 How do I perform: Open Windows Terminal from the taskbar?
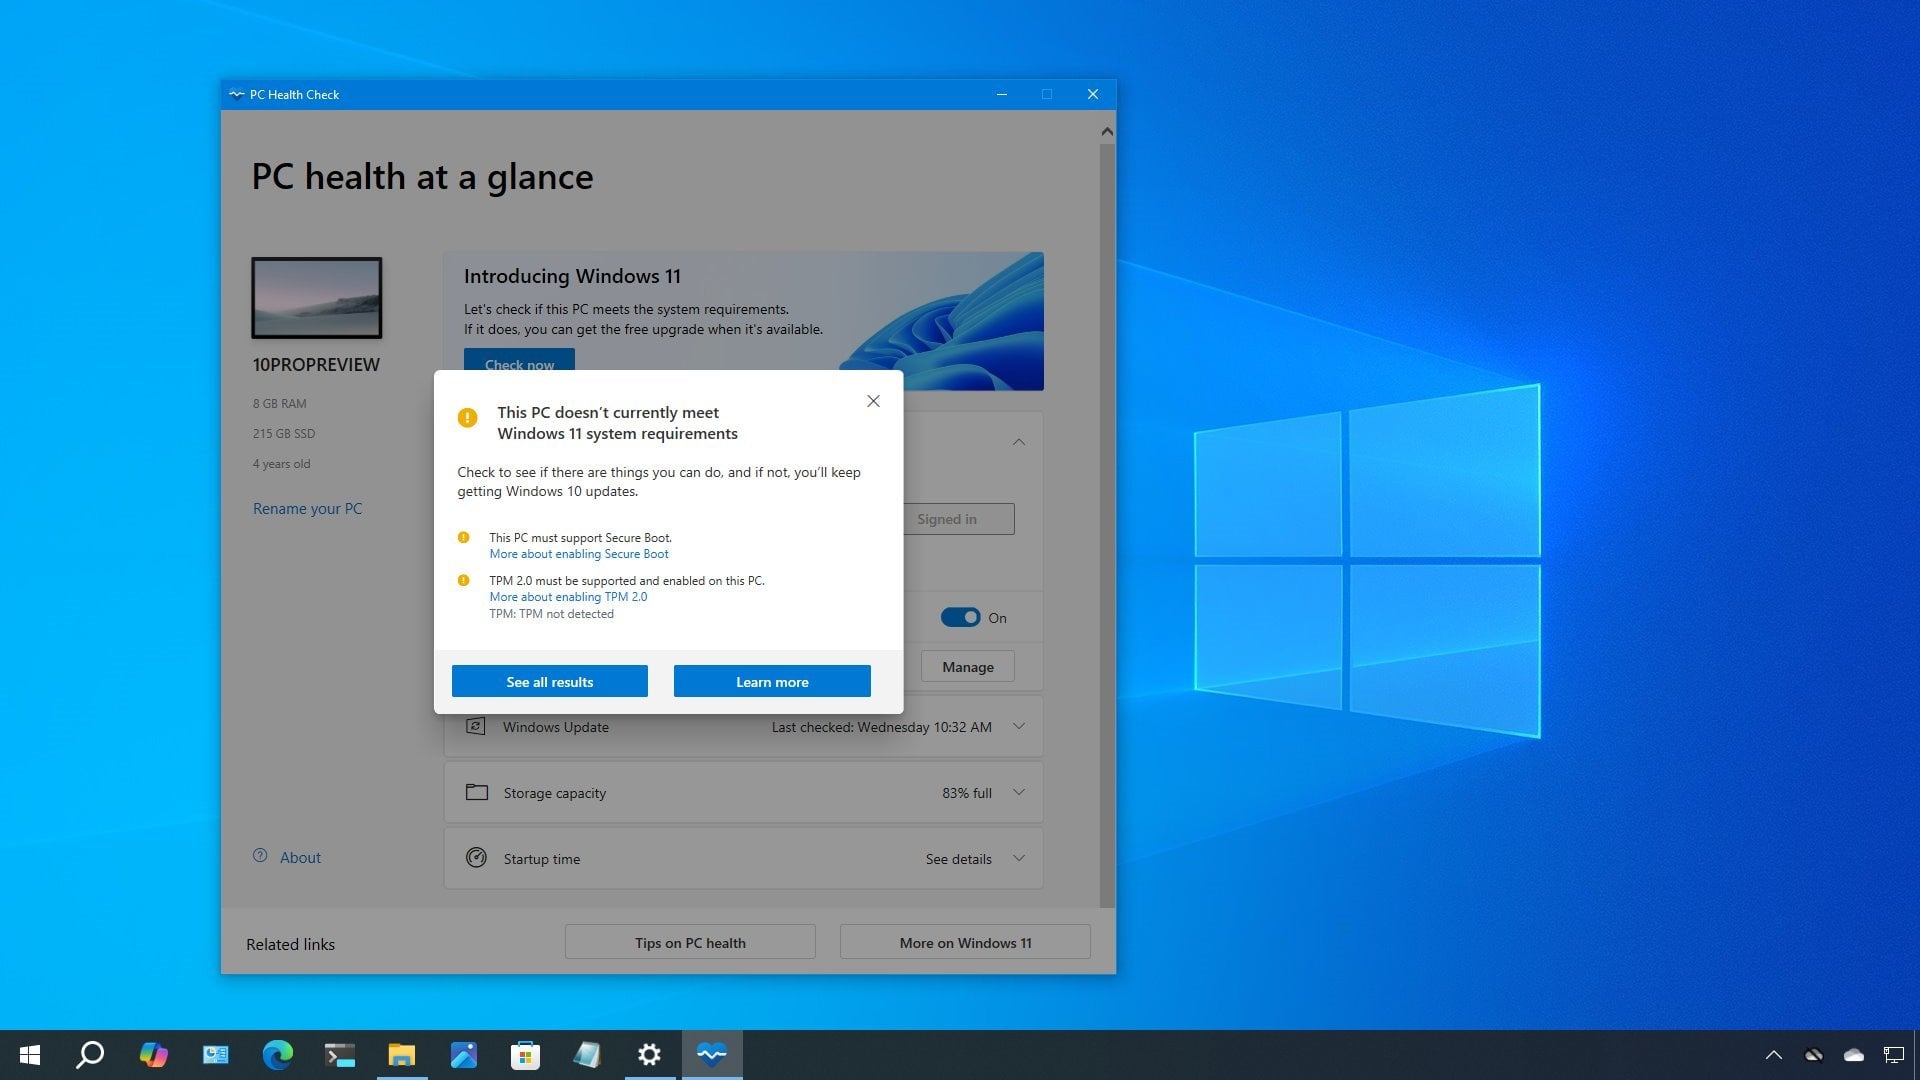tap(339, 1054)
